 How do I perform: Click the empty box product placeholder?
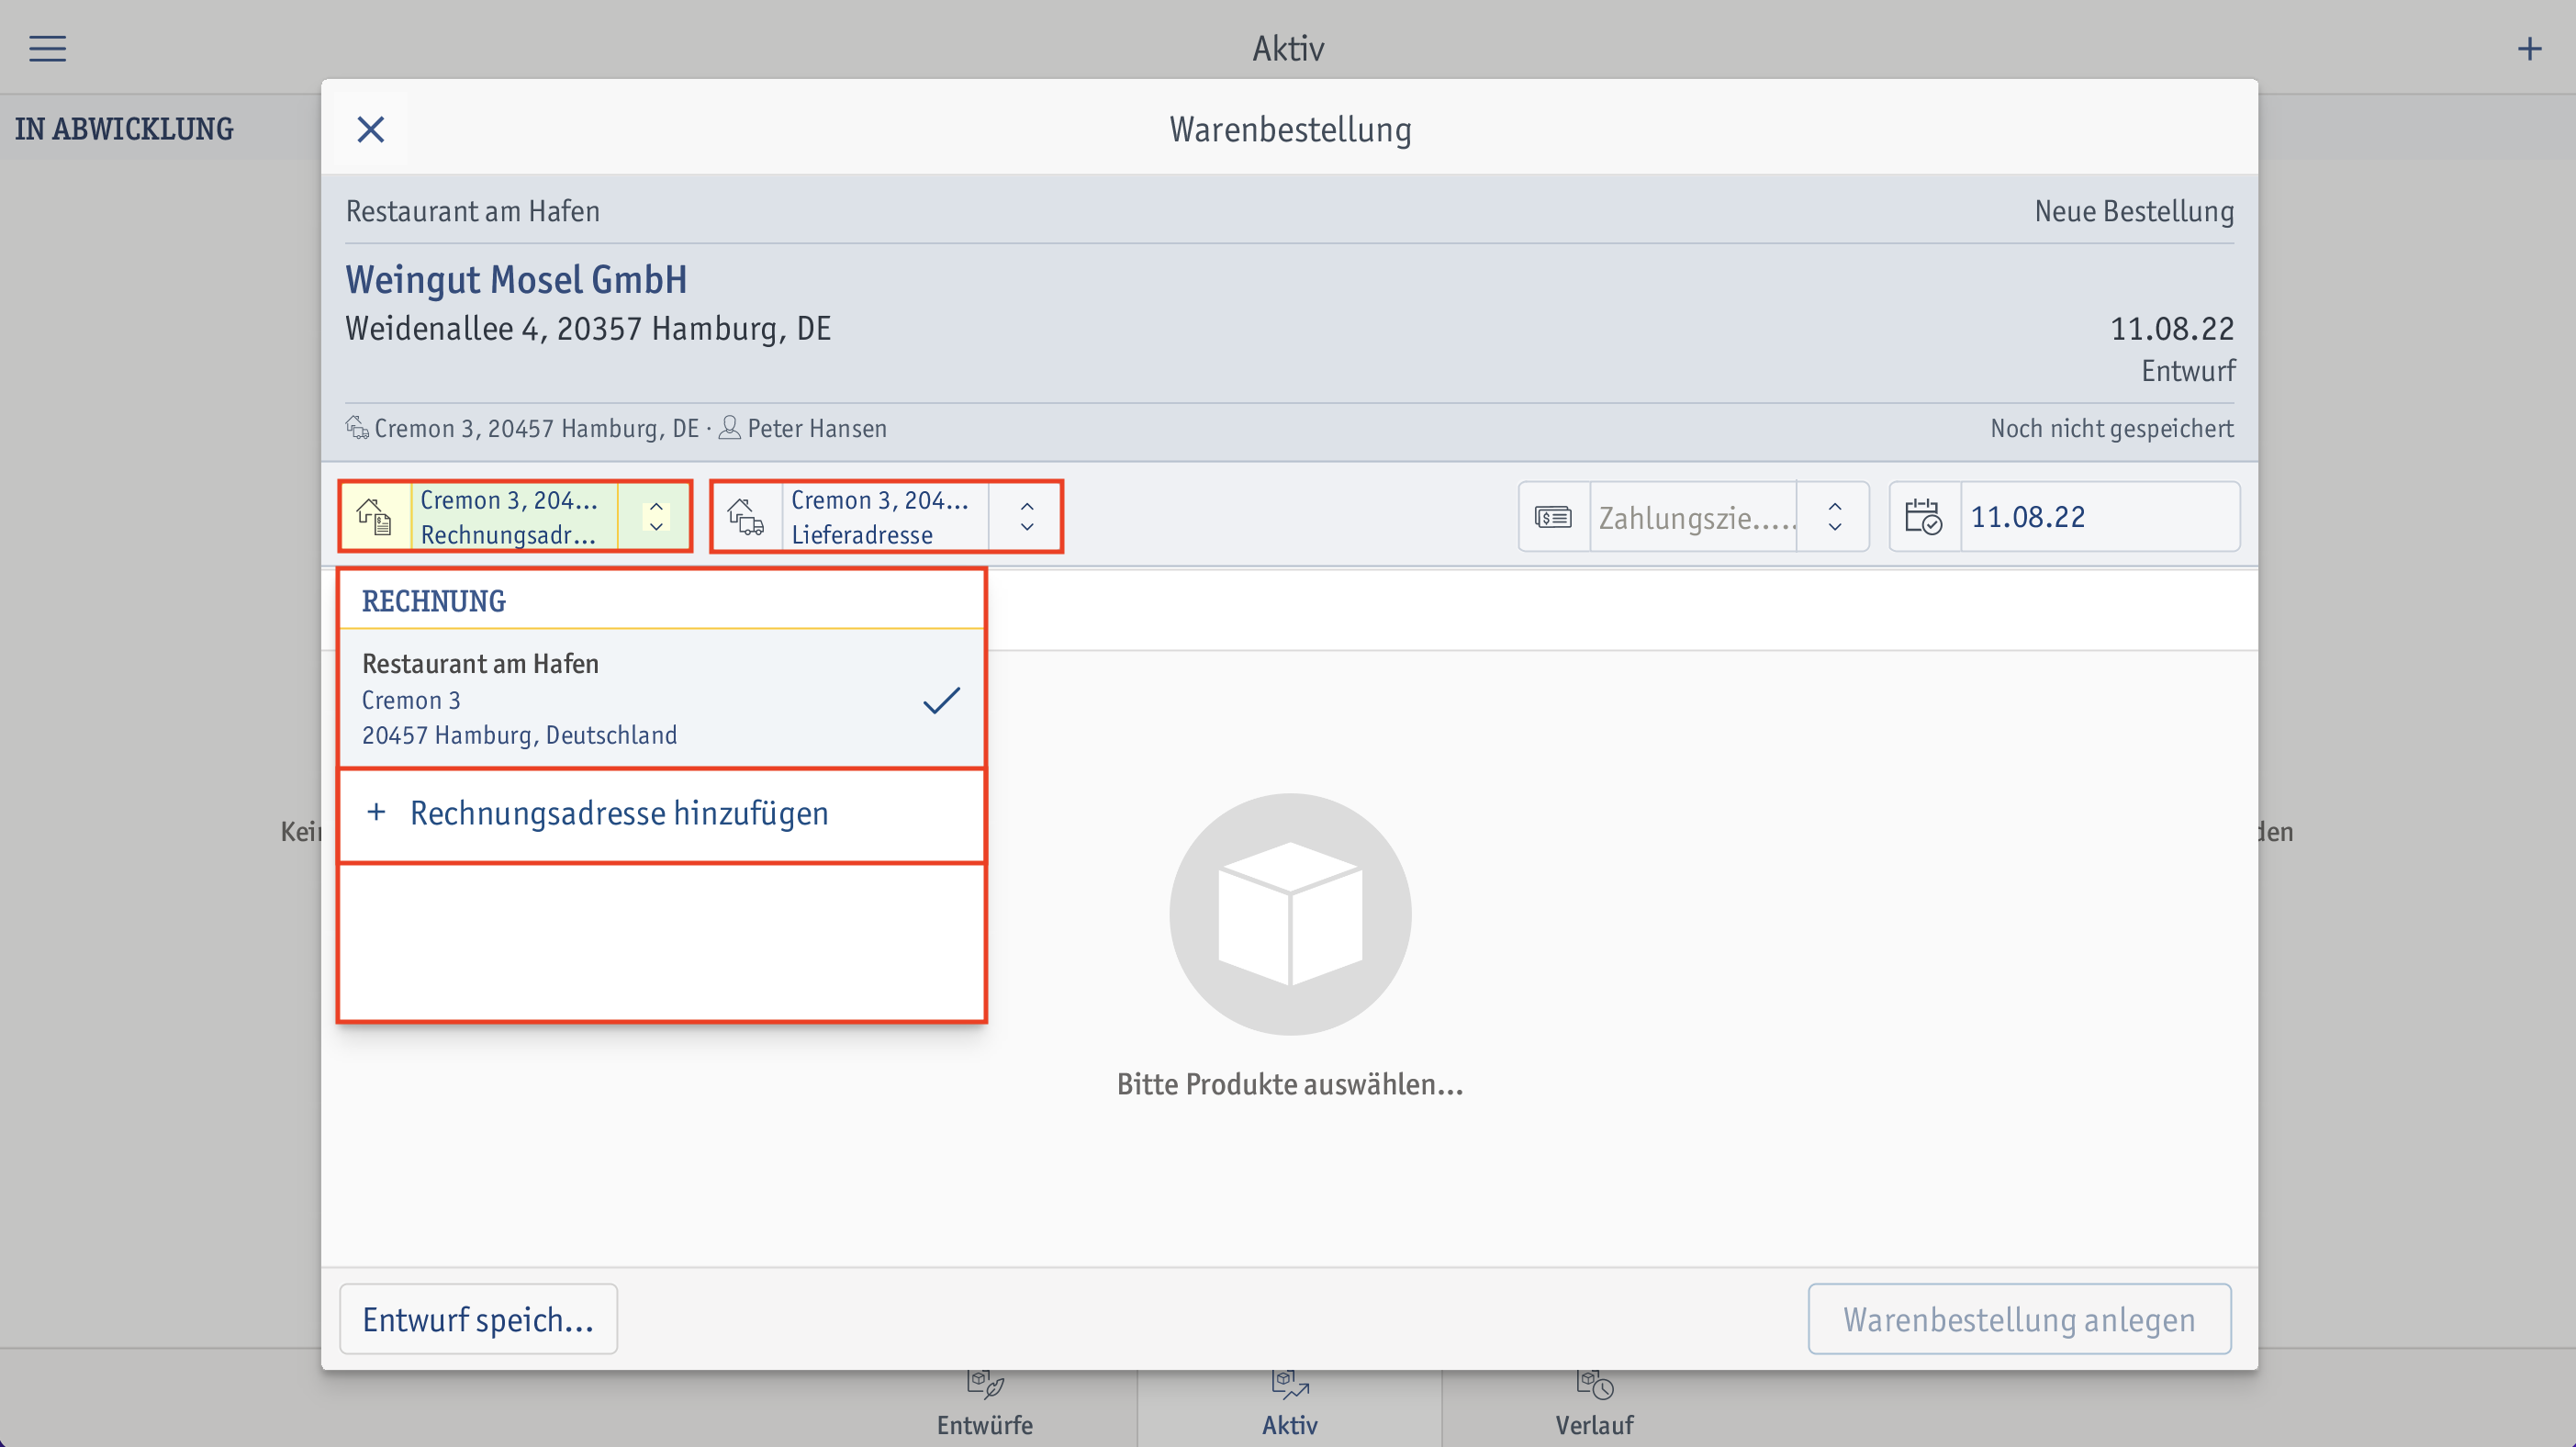(x=1290, y=913)
